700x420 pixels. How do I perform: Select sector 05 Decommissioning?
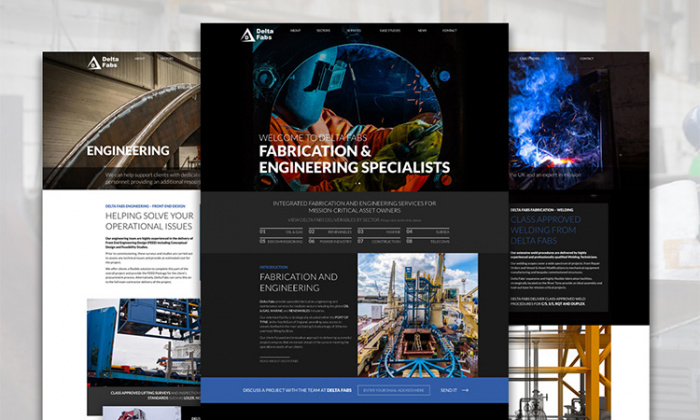(283, 241)
